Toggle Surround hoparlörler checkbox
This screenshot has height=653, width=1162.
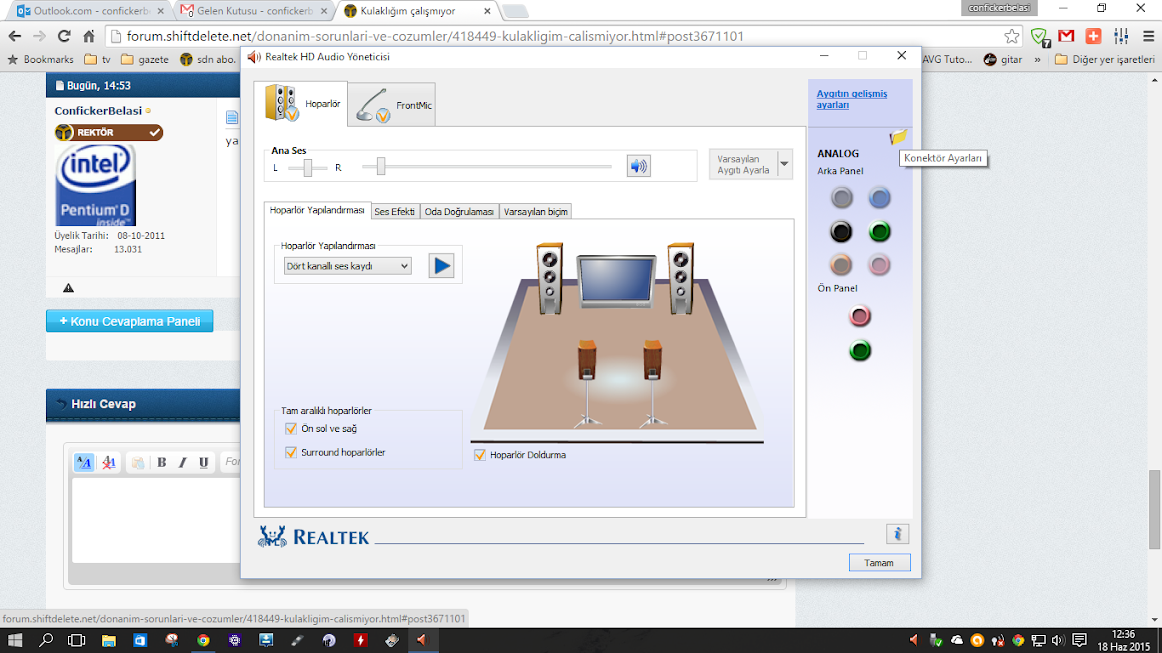[290, 452]
